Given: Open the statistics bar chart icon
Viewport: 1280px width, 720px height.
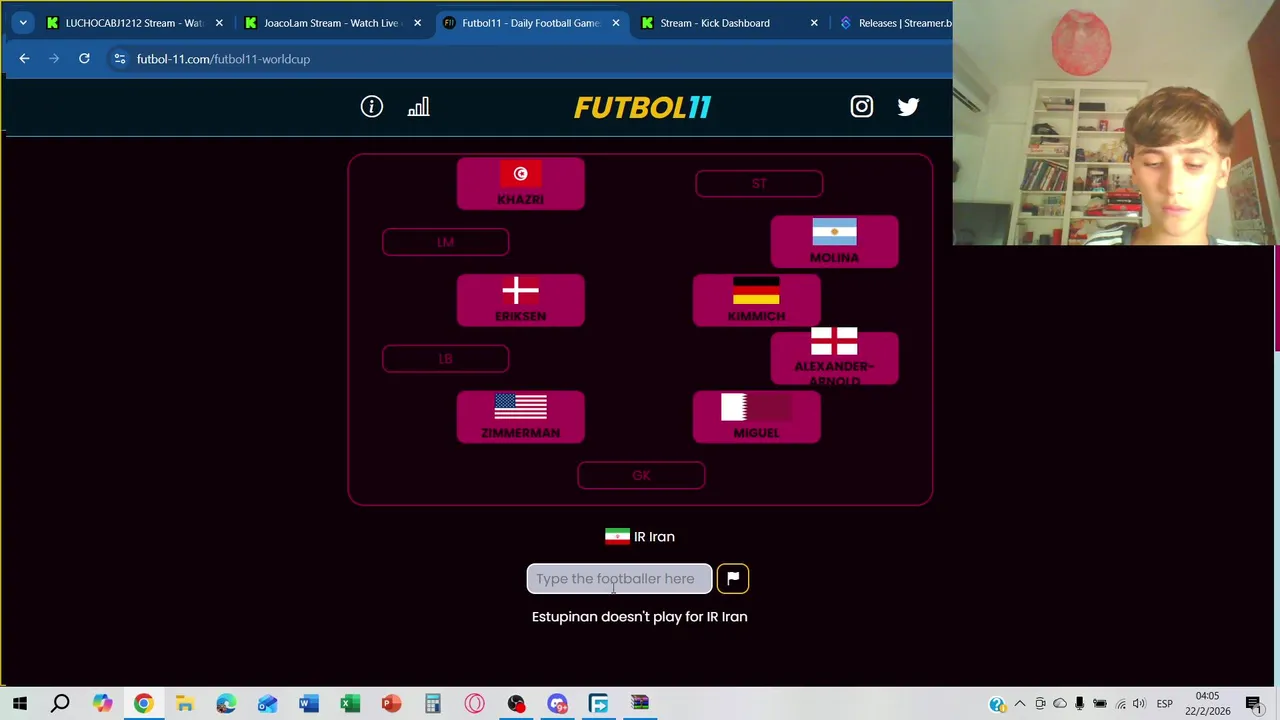Looking at the screenshot, I should [x=418, y=107].
